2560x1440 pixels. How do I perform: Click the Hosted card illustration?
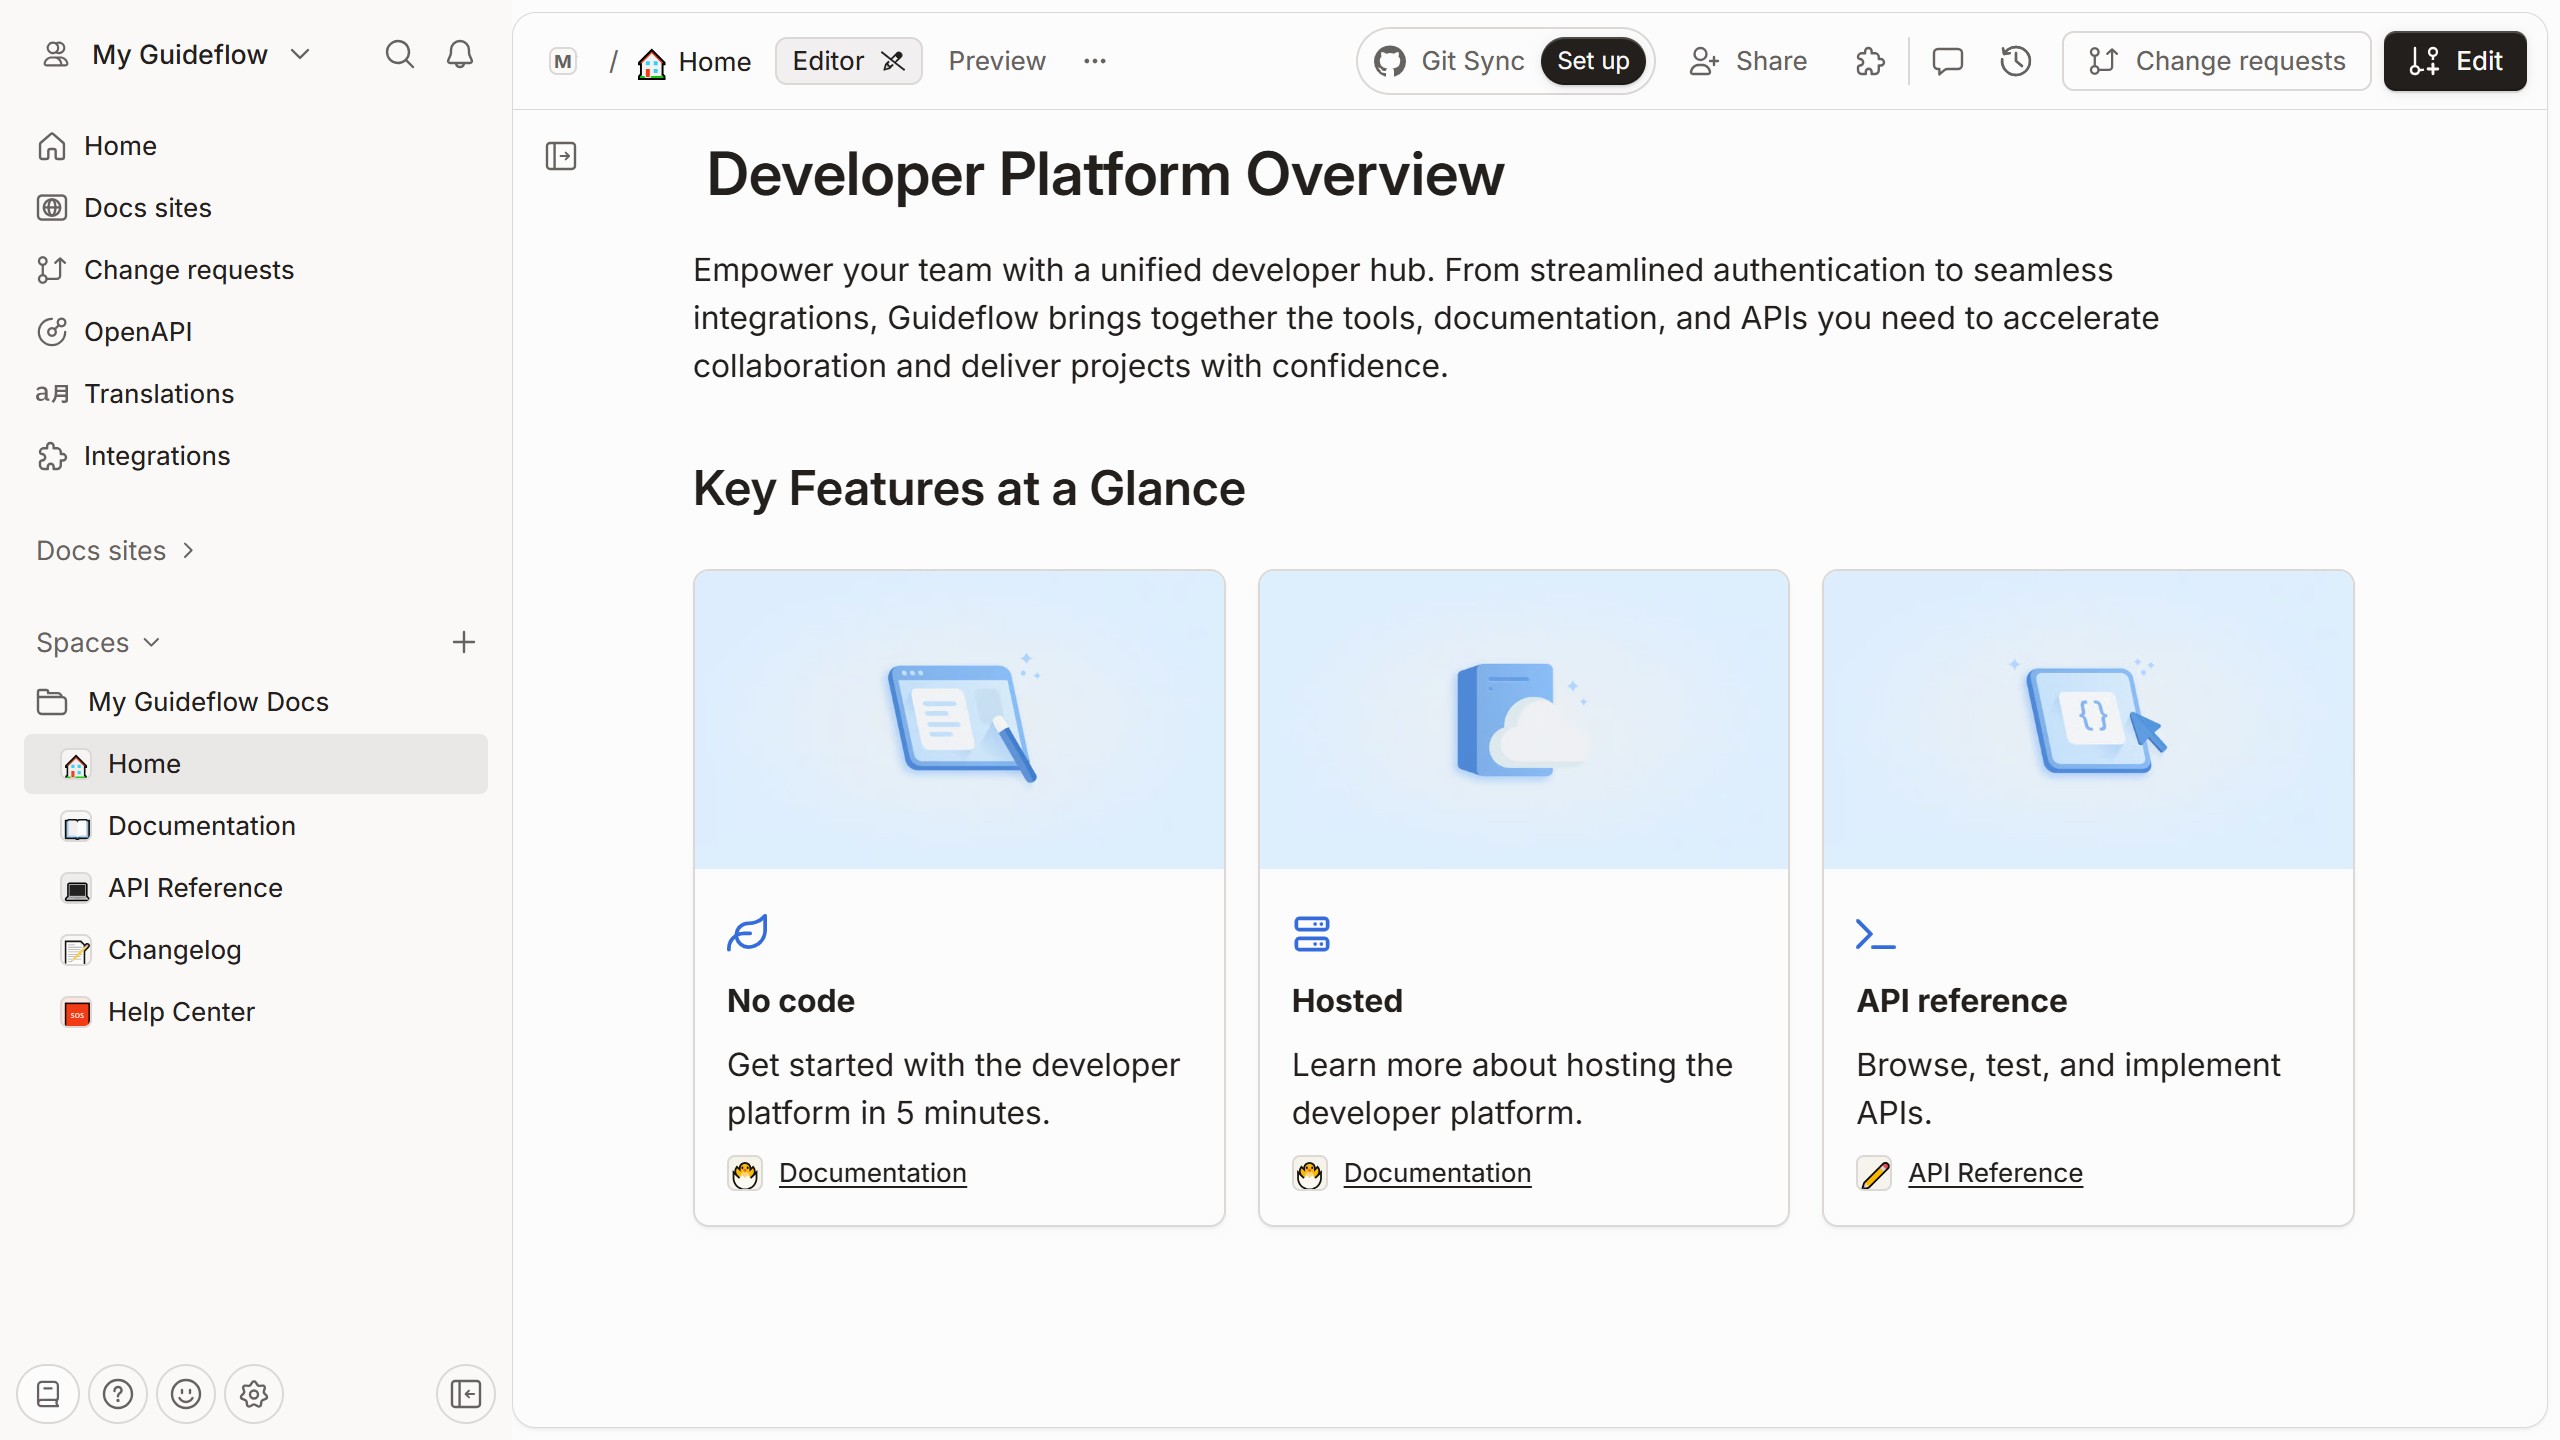tap(1523, 720)
